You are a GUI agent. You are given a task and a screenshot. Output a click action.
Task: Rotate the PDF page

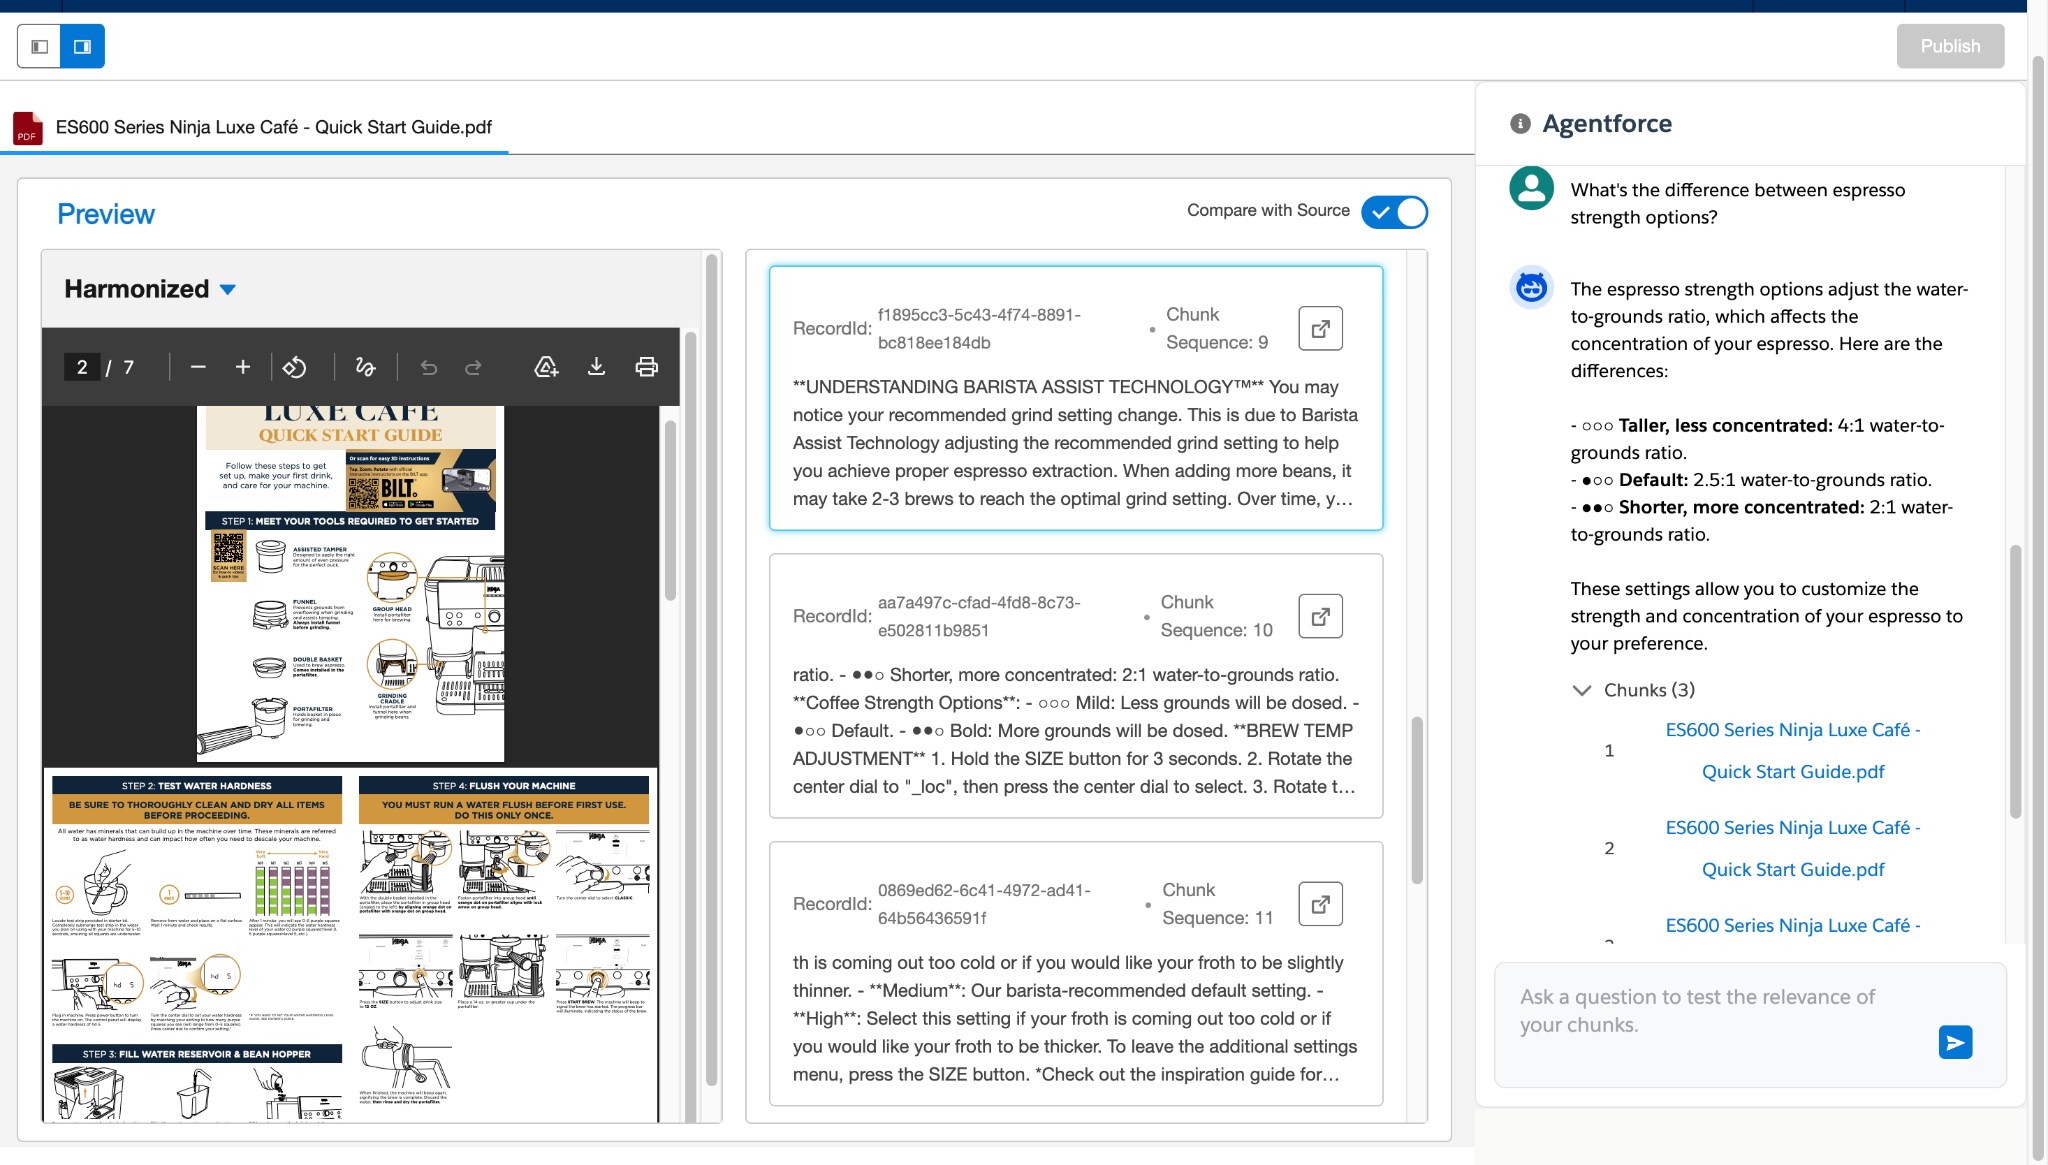pyautogui.click(x=294, y=367)
